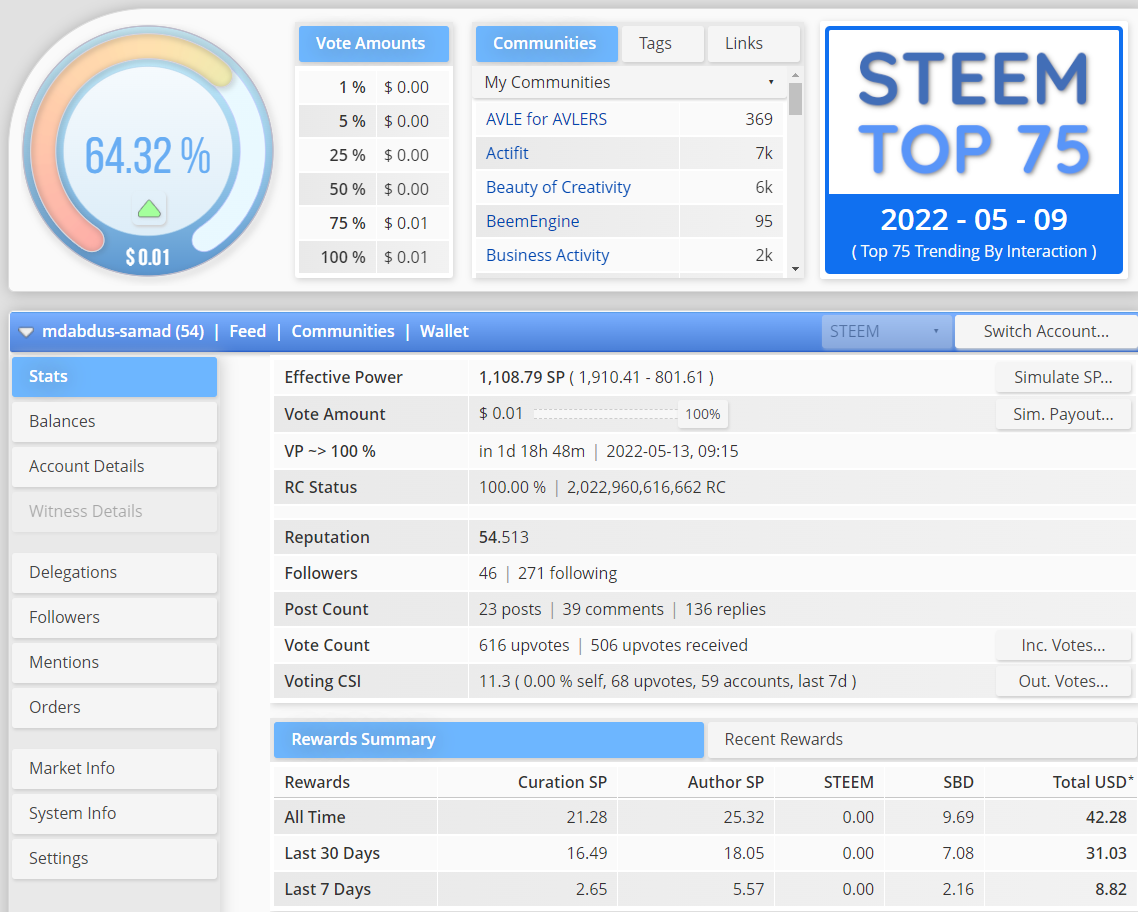This screenshot has width=1138, height=912.
Task: Open the STEEM chain dropdown
Action: 885,332
